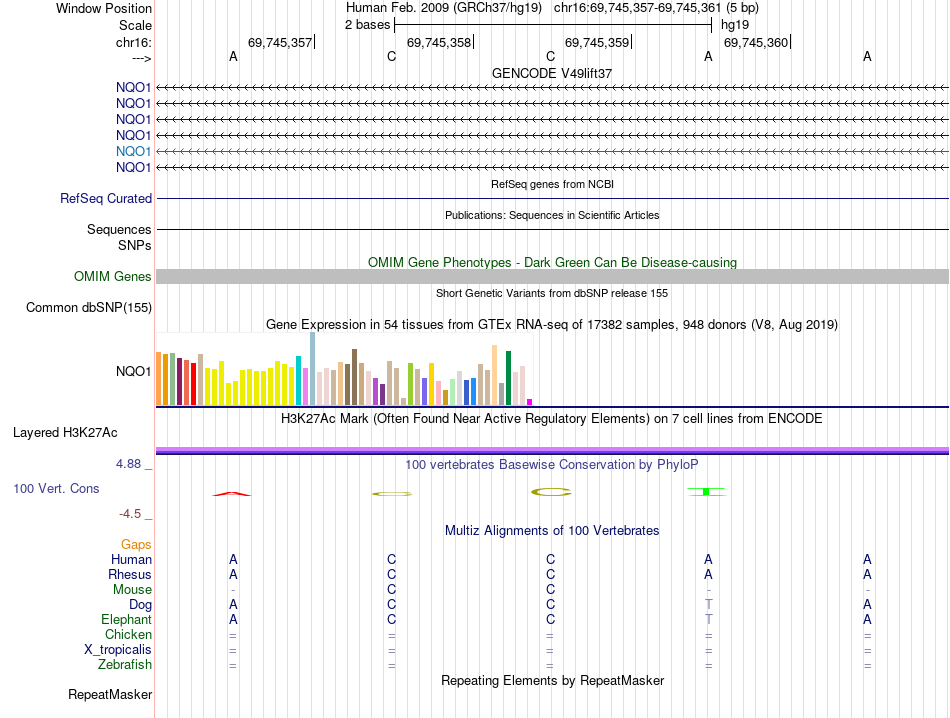This screenshot has width=950, height=718.
Task: Click the Dog species label
Action: 140,605
